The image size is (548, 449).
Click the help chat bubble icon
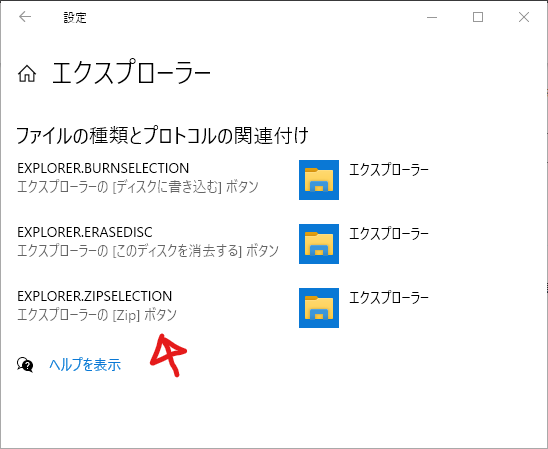(25, 365)
